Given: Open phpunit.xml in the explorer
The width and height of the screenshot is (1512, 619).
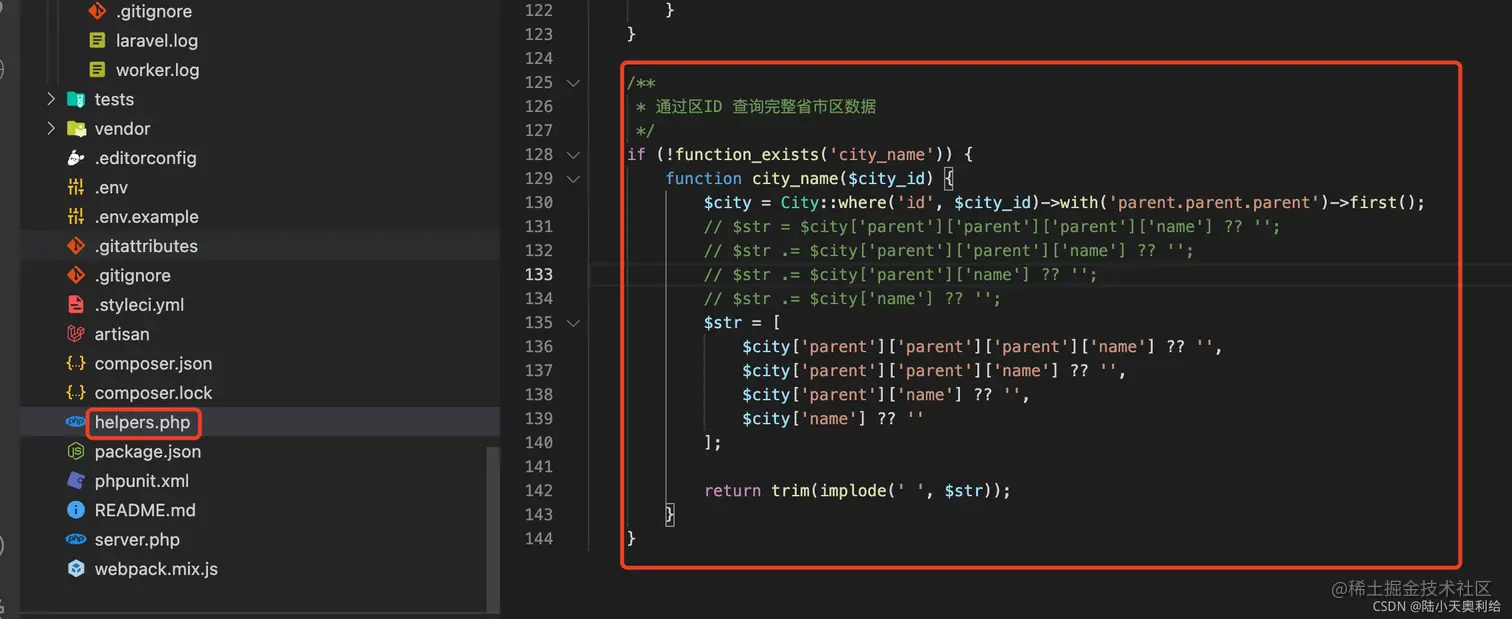Looking at the screenshot, I should tap(142, 480).
